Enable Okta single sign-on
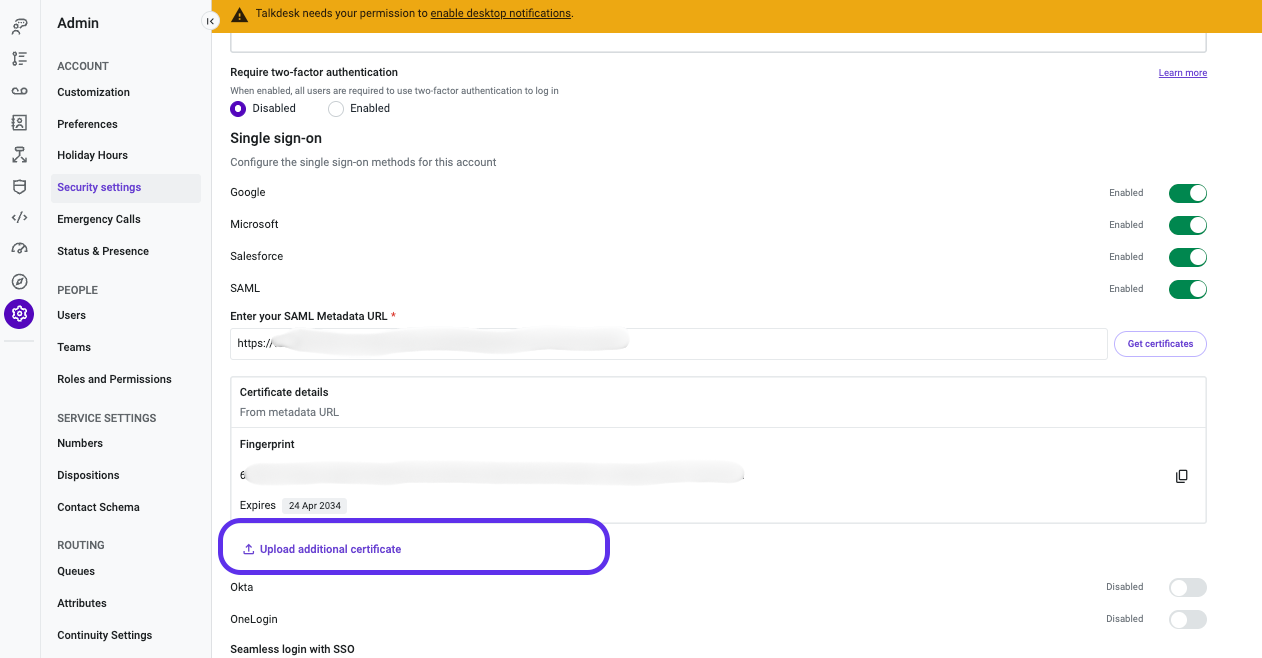Screen dimensions: 1262x658 coord(1188,588)
